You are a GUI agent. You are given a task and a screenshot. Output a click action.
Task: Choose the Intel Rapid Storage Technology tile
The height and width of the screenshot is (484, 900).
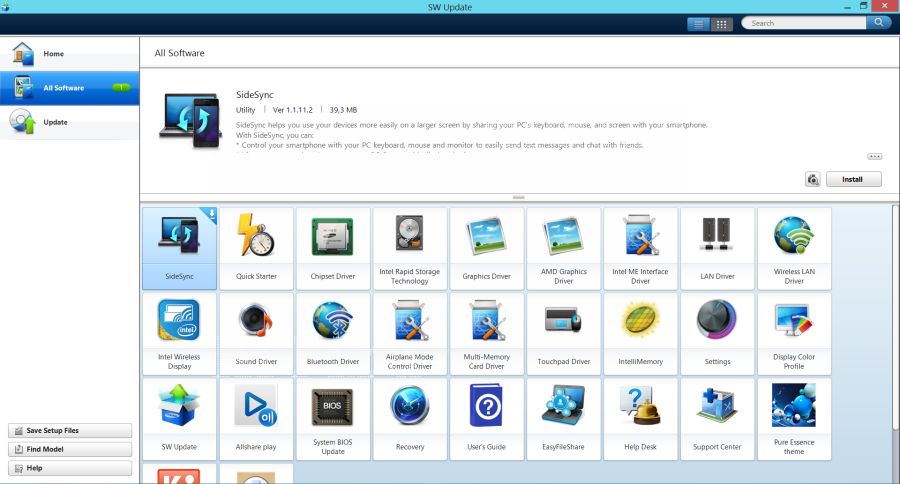pyautogui.click(x=410, y=248)
